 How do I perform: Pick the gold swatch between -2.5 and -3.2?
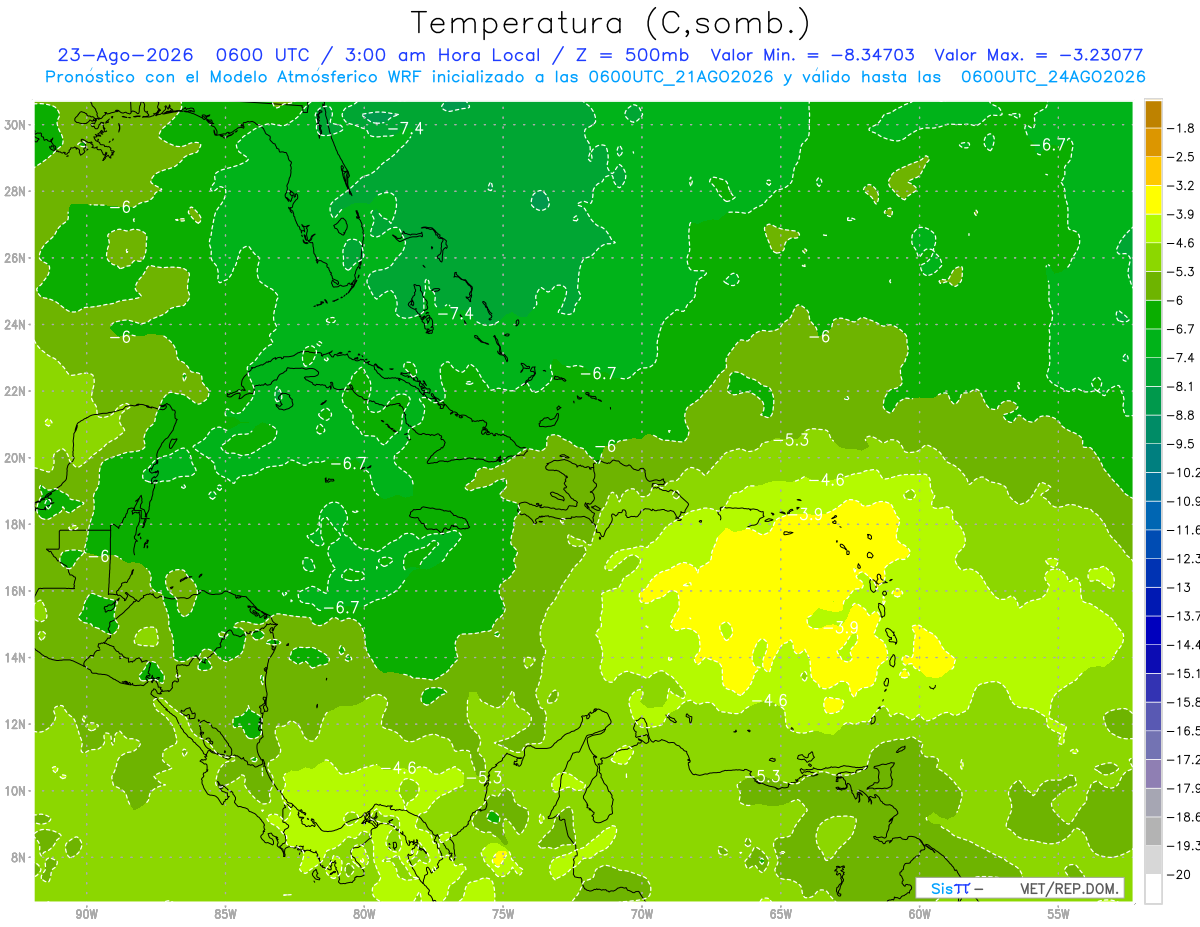point(1153,171)
